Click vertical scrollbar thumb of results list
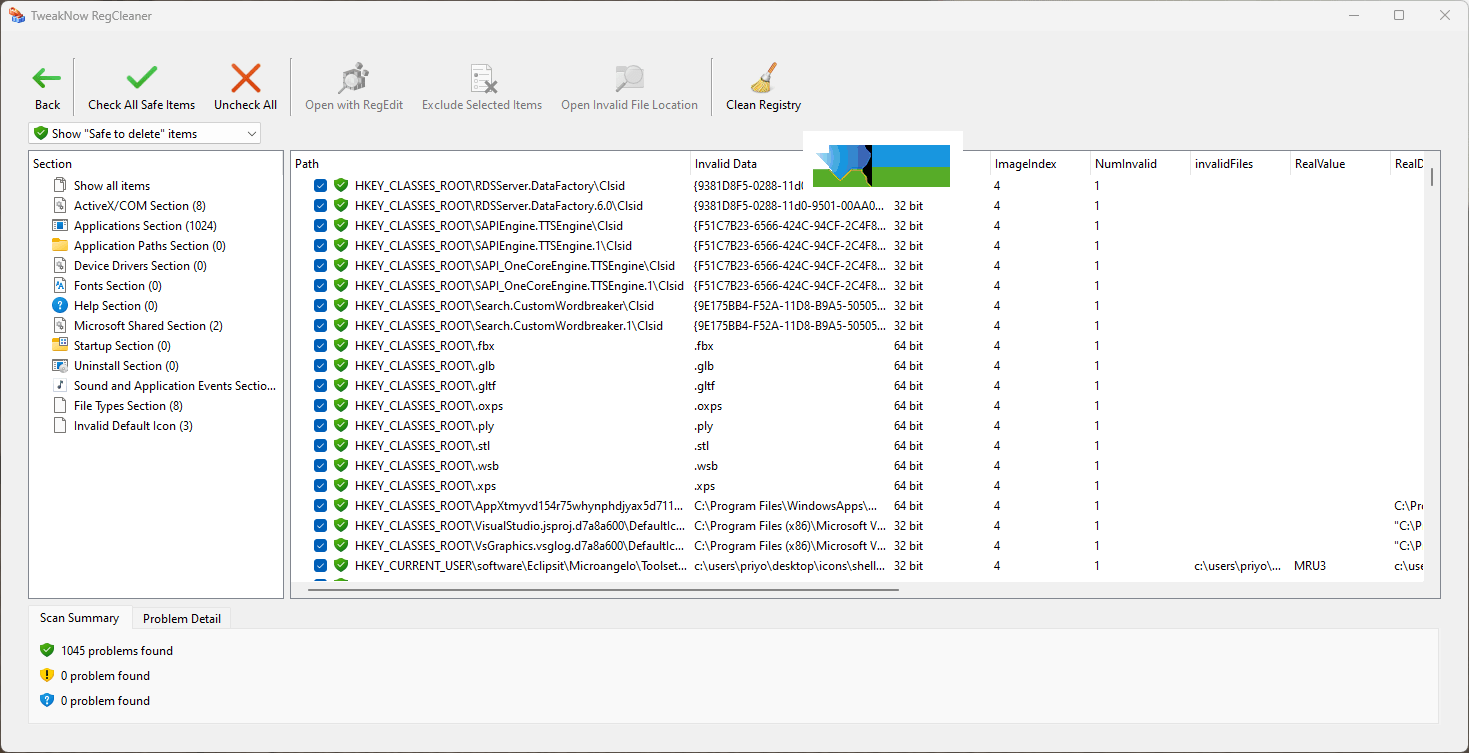The height and width of the screenshot is (753, 1469). tap(1432, 177)
